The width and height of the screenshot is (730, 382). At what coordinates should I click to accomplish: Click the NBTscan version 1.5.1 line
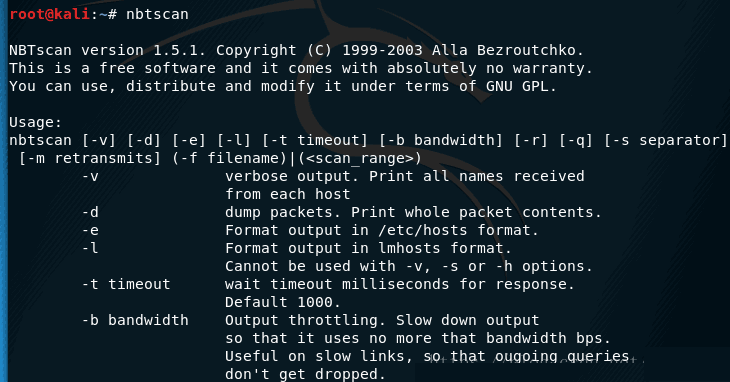(296, 50)
